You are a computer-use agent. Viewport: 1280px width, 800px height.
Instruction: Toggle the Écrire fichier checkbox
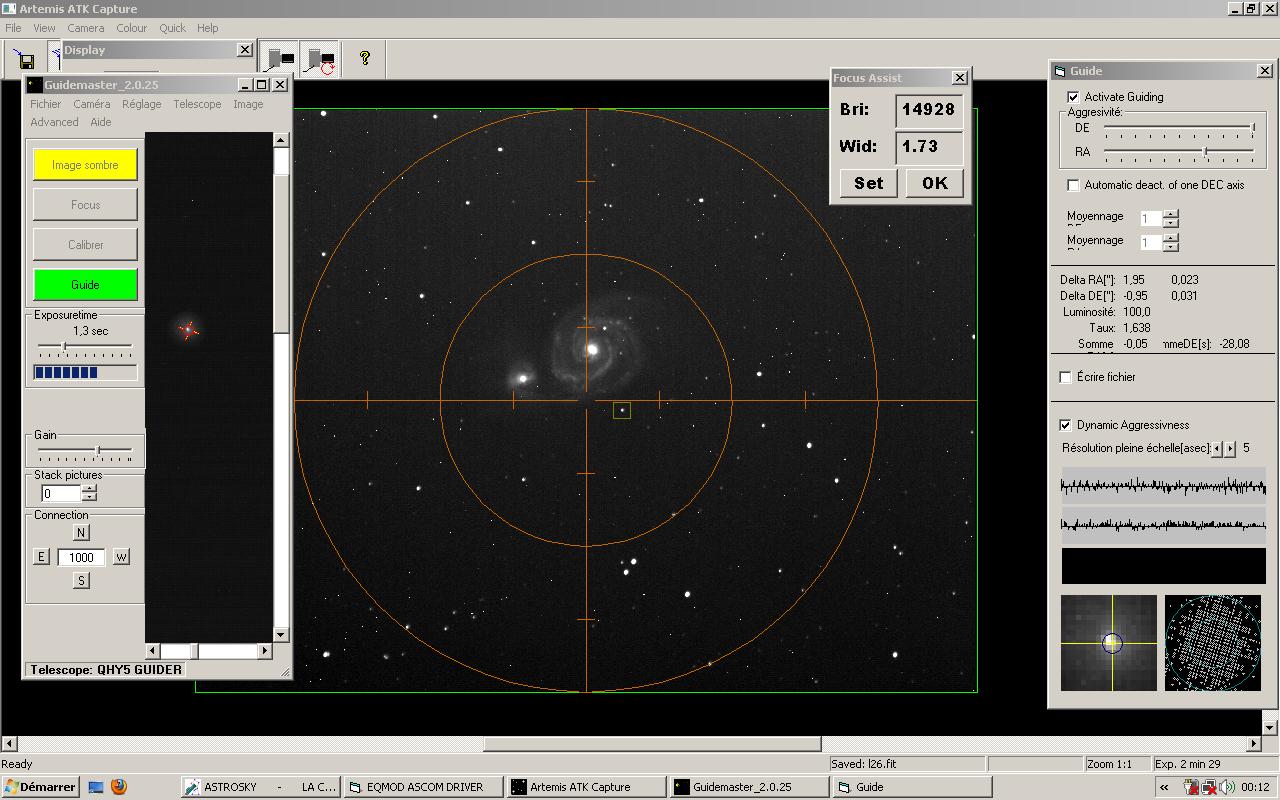pos(1065,377)
